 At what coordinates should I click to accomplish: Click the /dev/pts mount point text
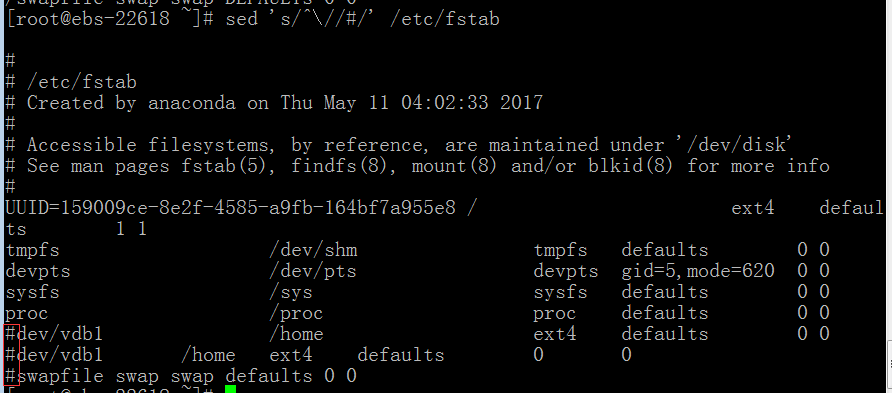point(313,271)
